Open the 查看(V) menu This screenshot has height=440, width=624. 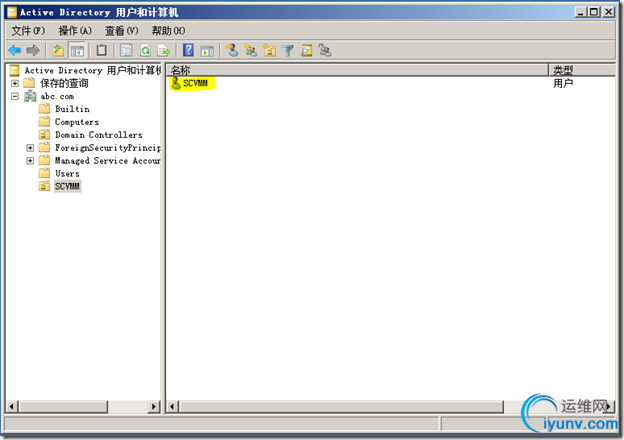tap(121, 31)
